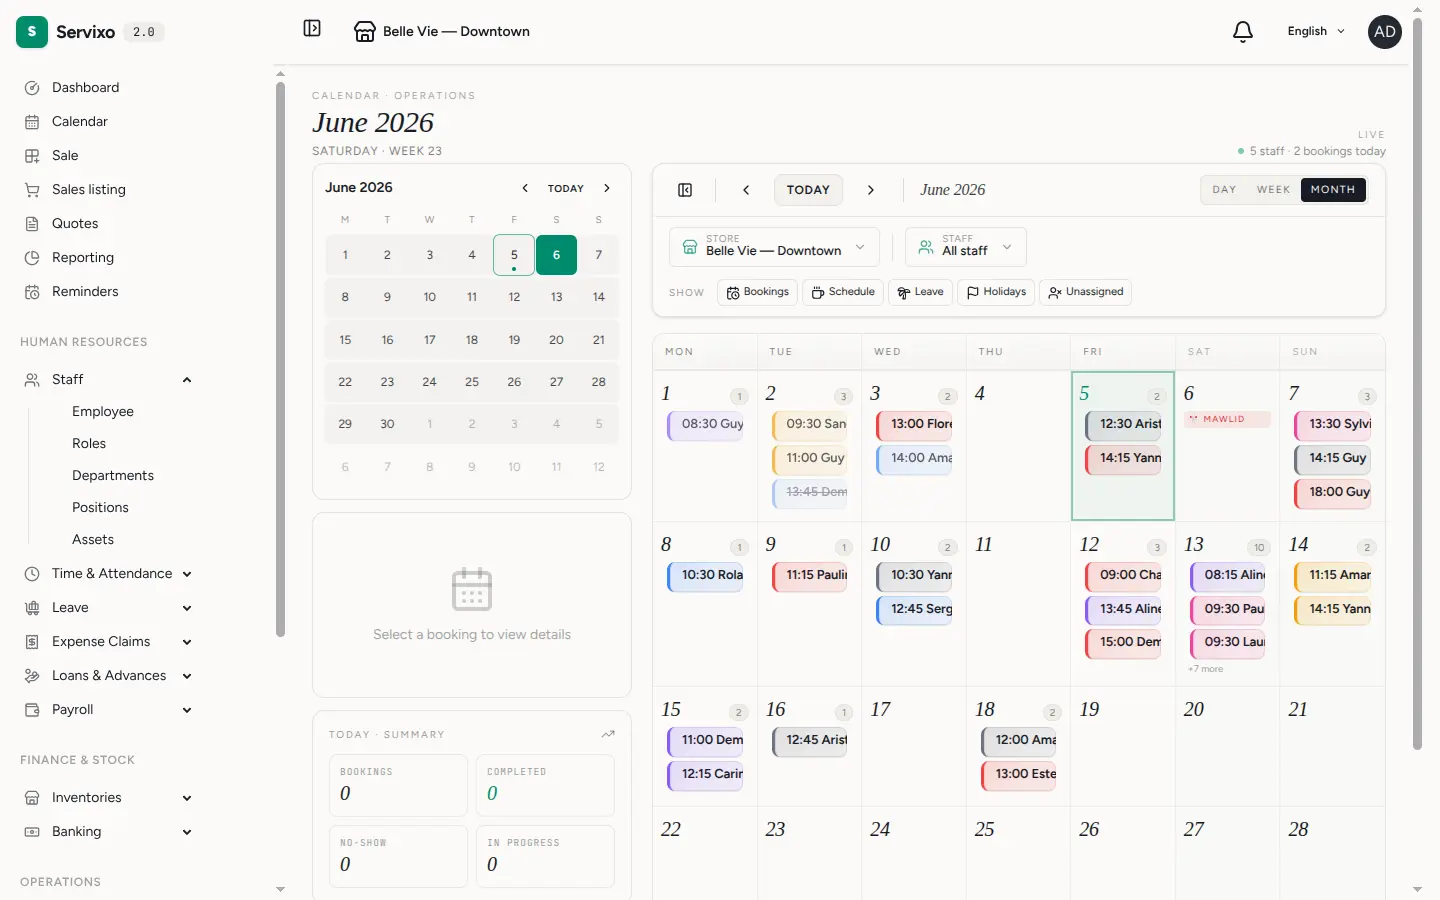The width and height of the screenshot is (1440, 900).
Task: Open Assets under Staff
Action: 93,540
